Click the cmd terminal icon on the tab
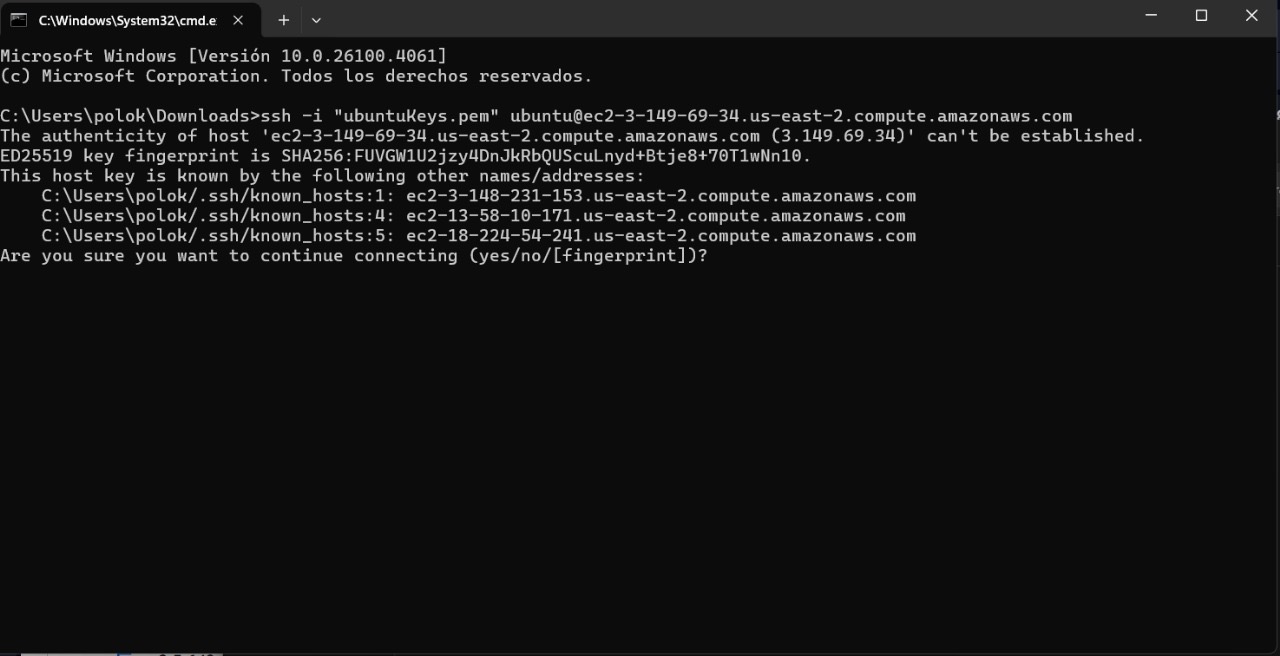The width and height of the screenshot is (1280, 656). pos(19,19)
